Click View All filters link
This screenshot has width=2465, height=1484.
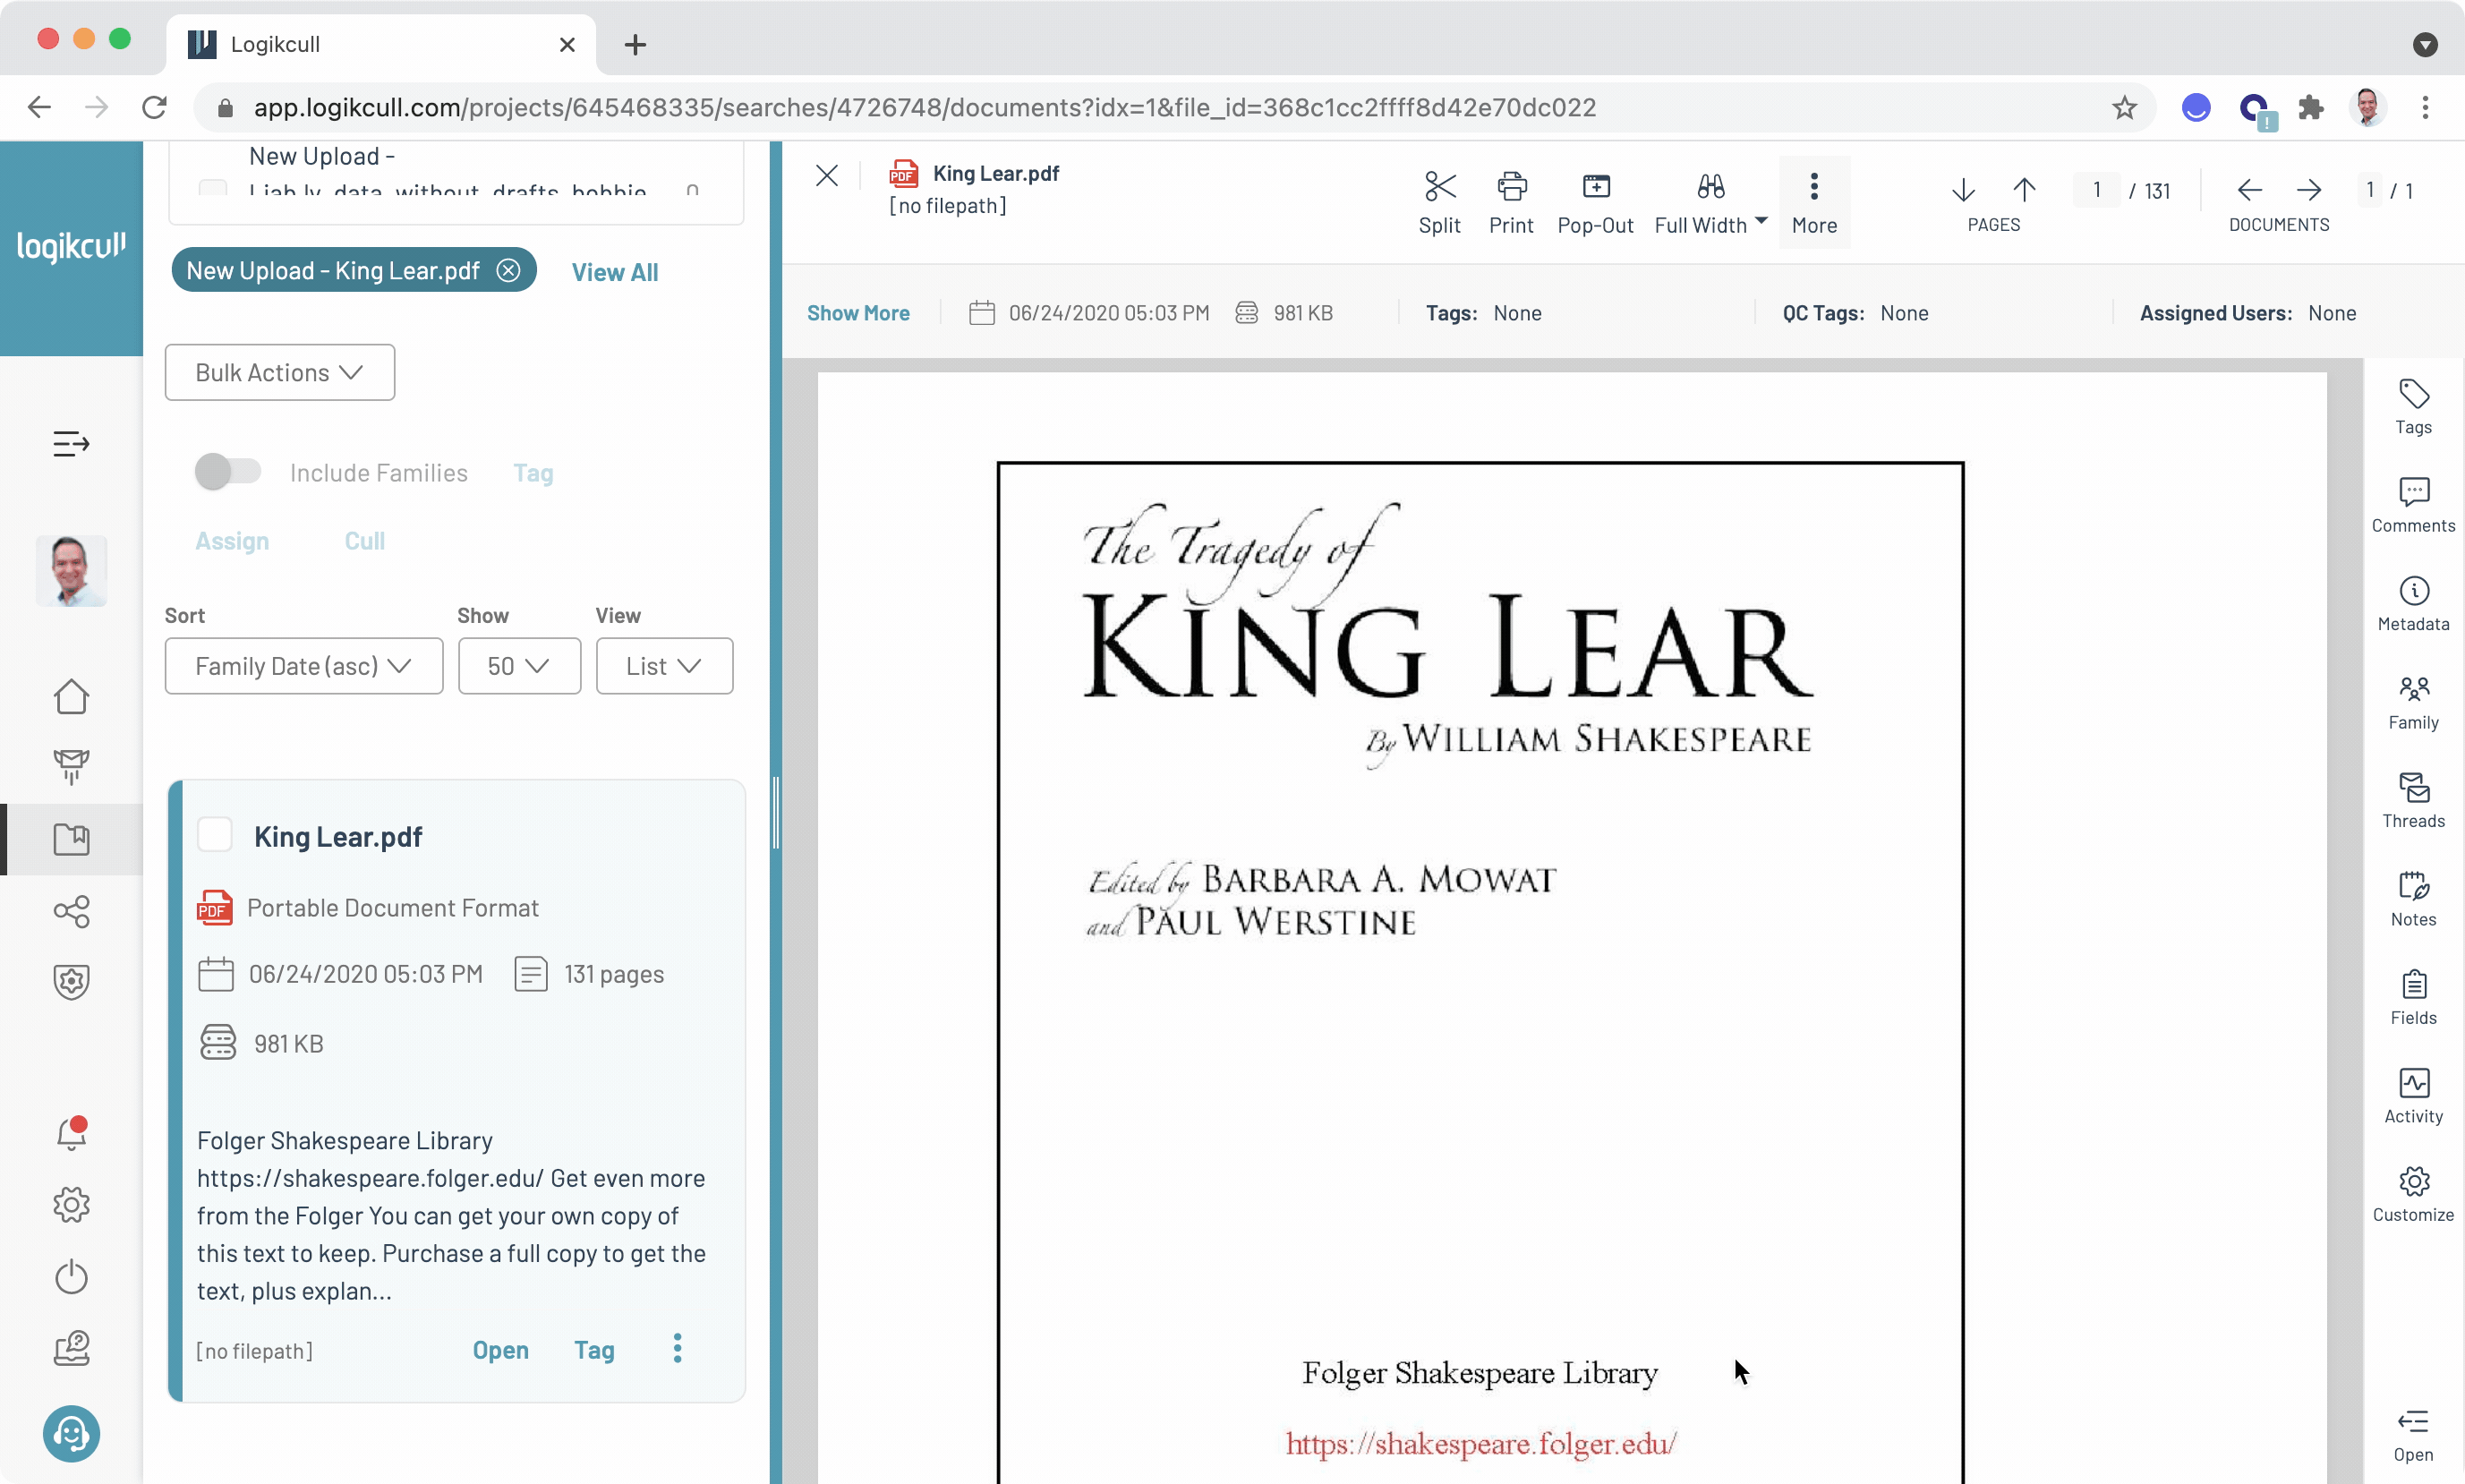(x=614, y=272)
